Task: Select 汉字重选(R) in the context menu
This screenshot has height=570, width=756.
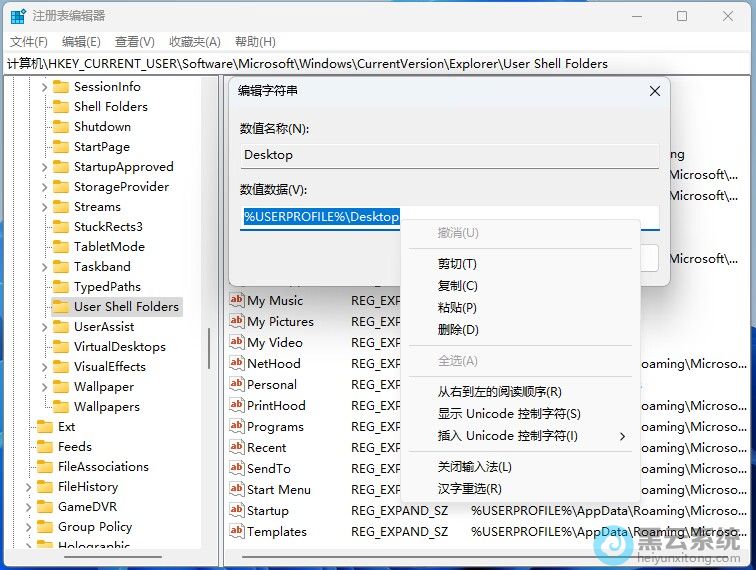Action: [x=469, y=489]
